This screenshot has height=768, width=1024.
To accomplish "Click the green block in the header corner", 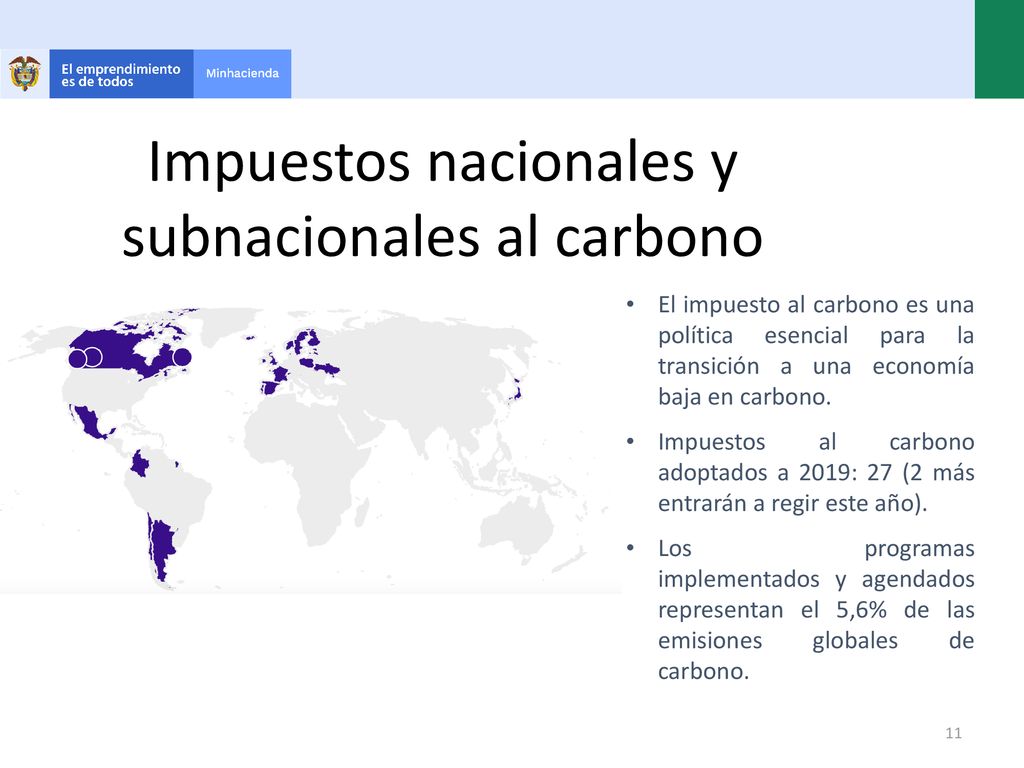I will pos(999,49).
